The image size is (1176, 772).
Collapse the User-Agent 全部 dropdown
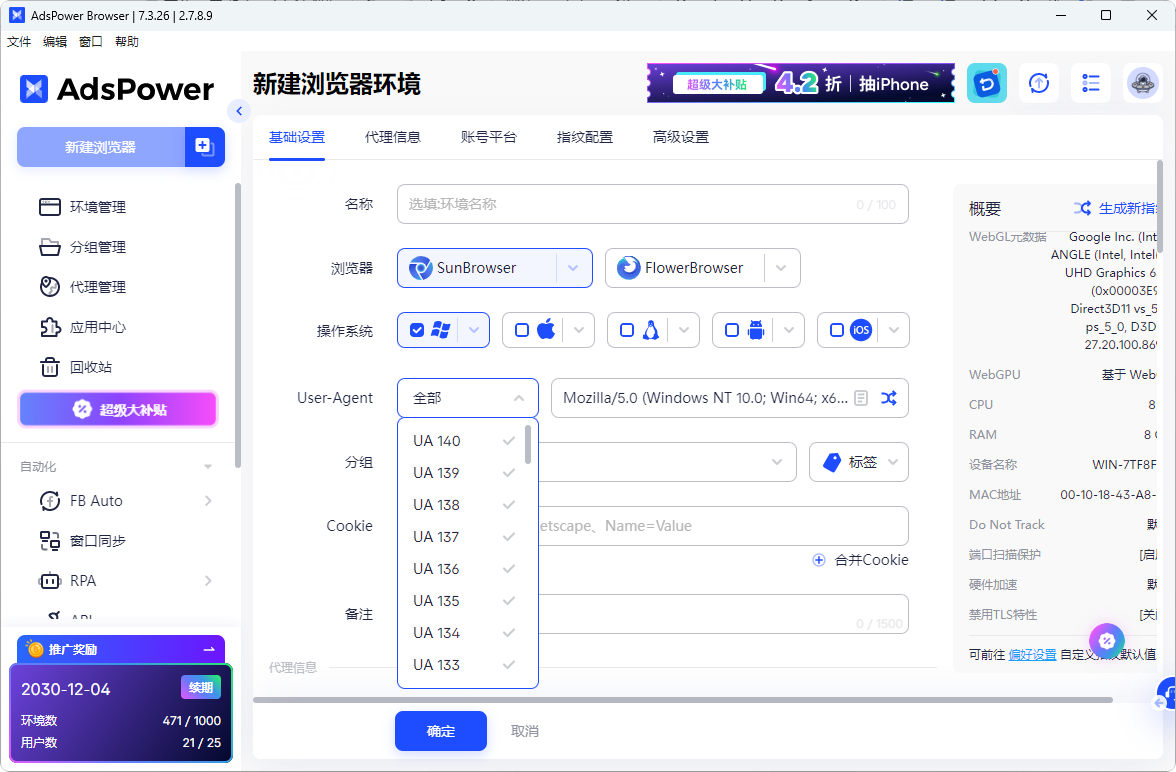coord(468,398)
